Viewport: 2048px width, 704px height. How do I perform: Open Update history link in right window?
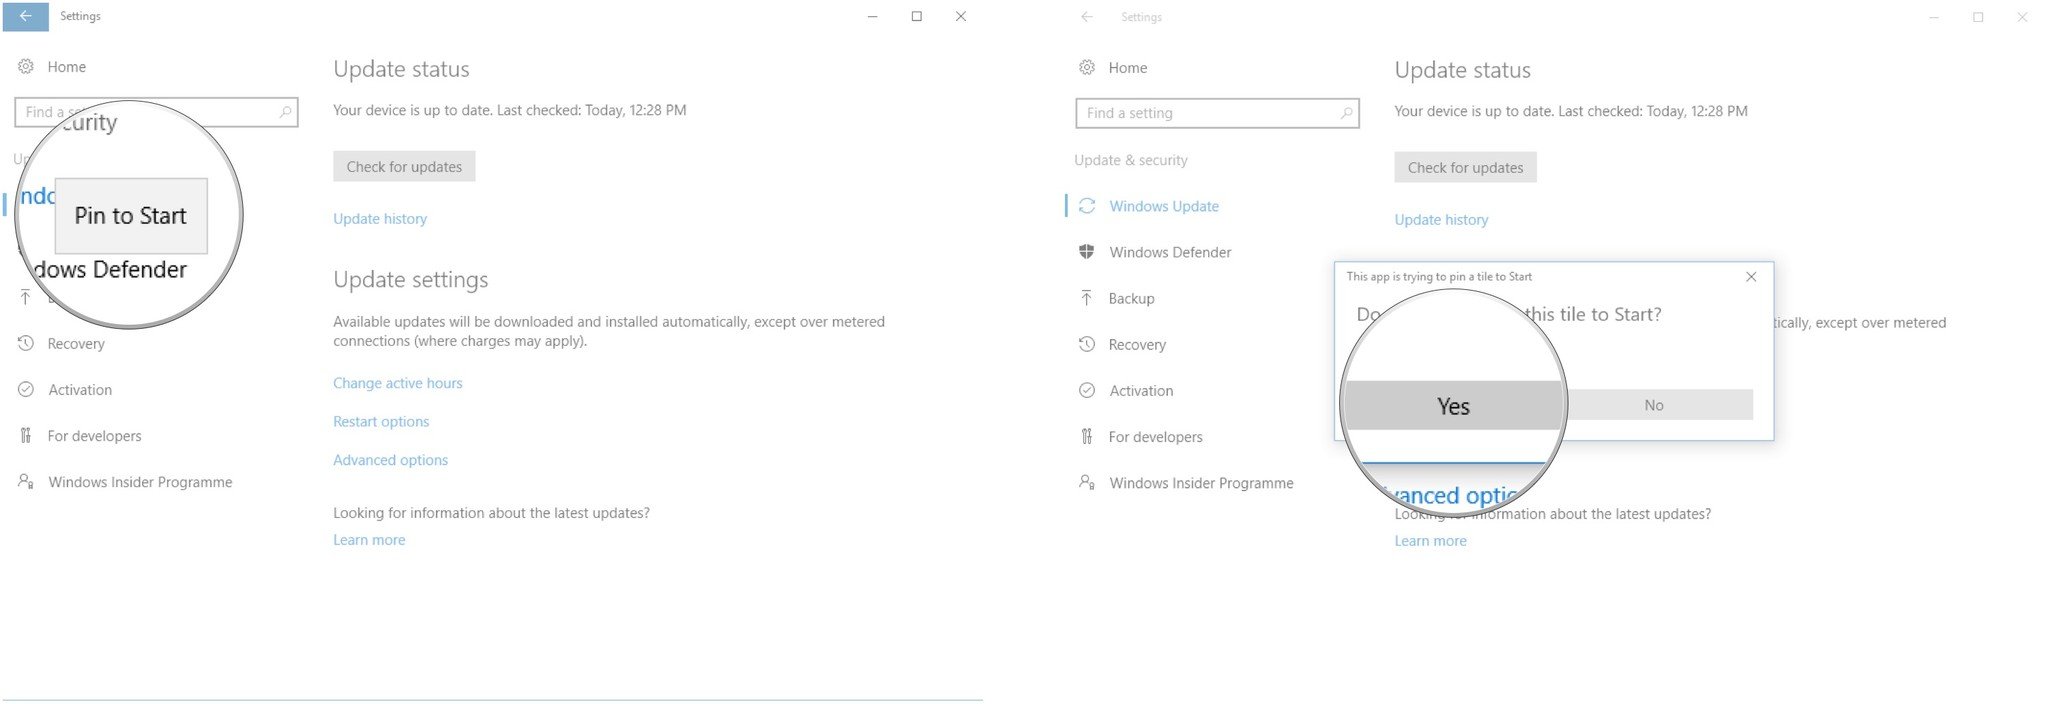coord(1441,220)
